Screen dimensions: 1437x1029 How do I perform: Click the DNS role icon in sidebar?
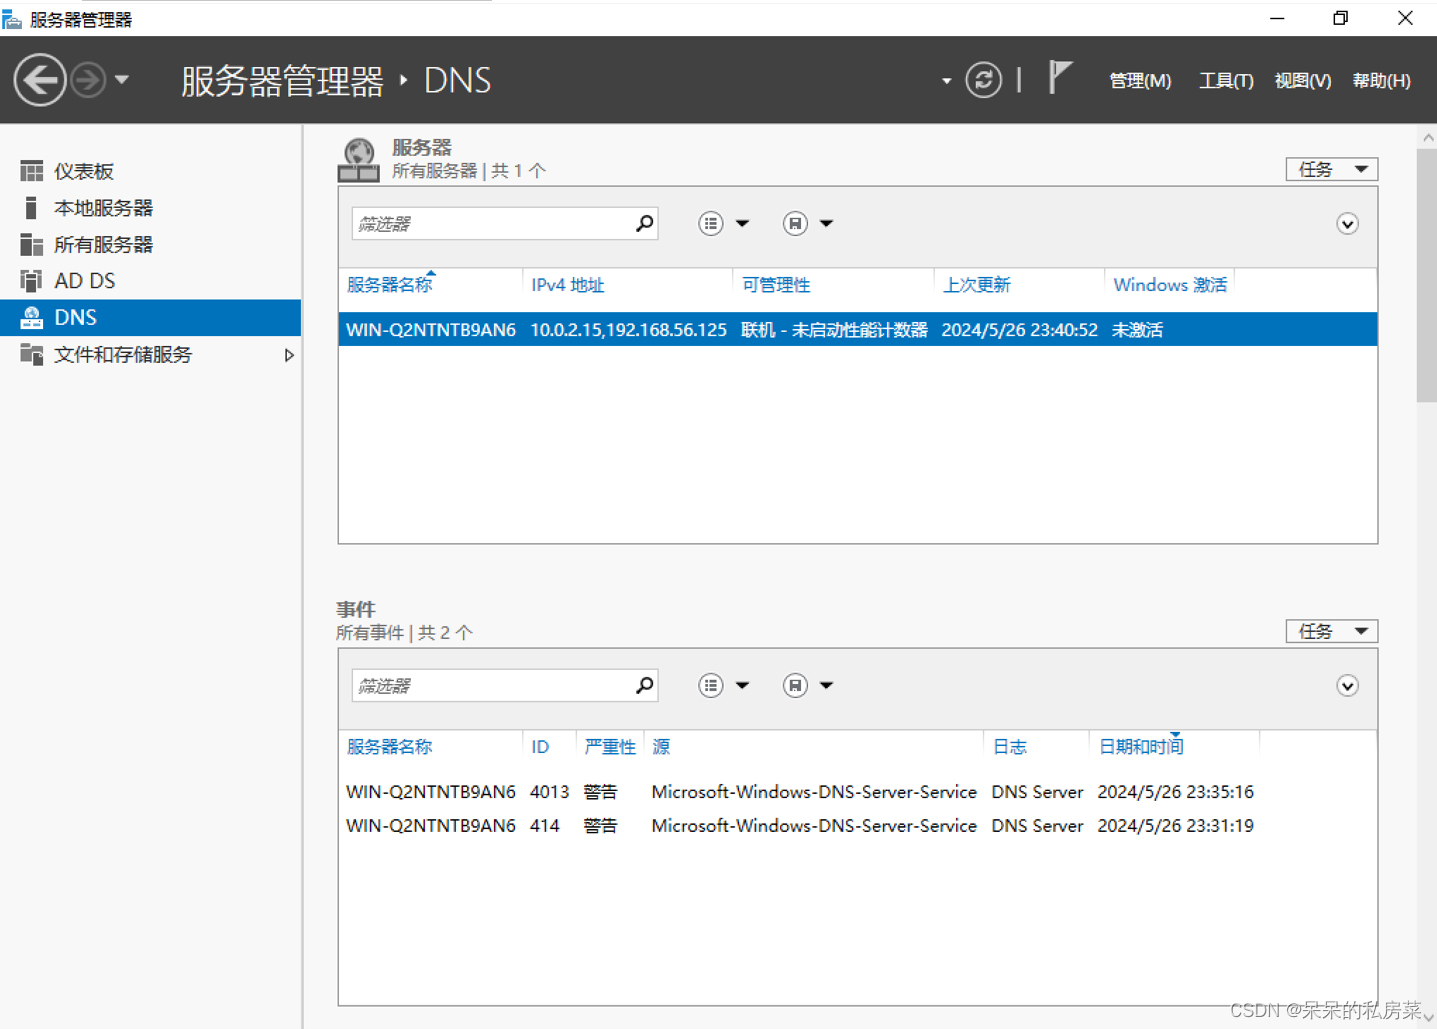[32, 318]
